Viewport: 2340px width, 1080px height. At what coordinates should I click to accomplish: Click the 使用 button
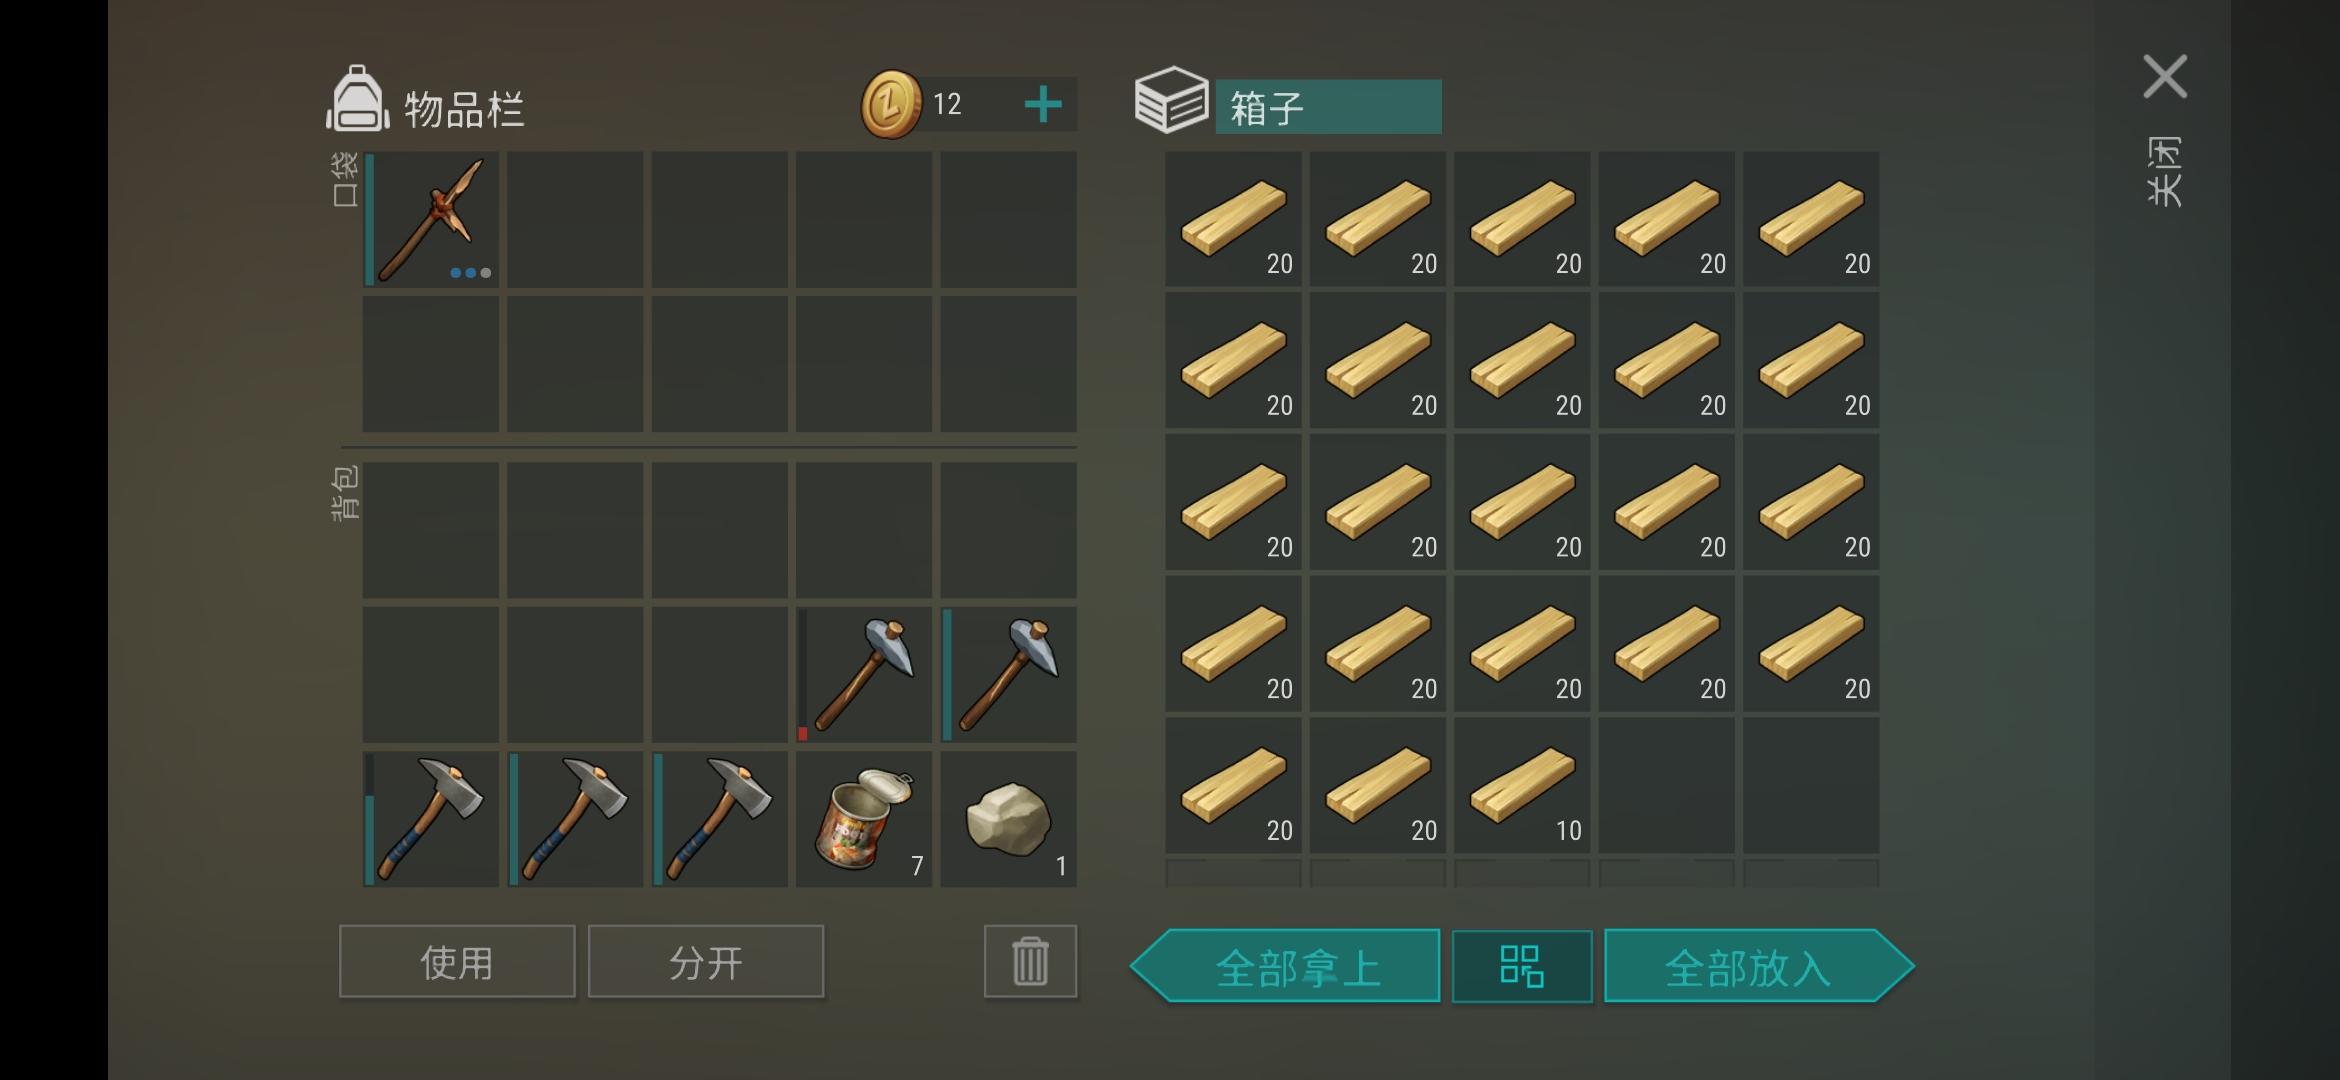pos(457,961)
